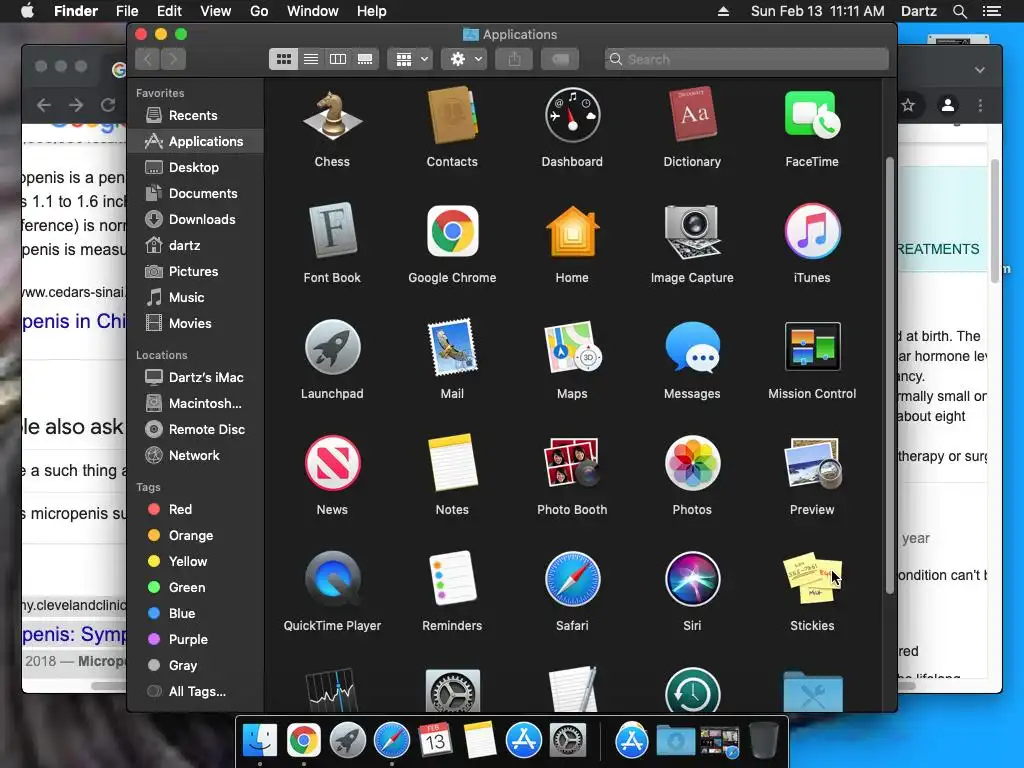Open the Help menu
Screen dimensions: 1024x768
[x=372, y=11]
